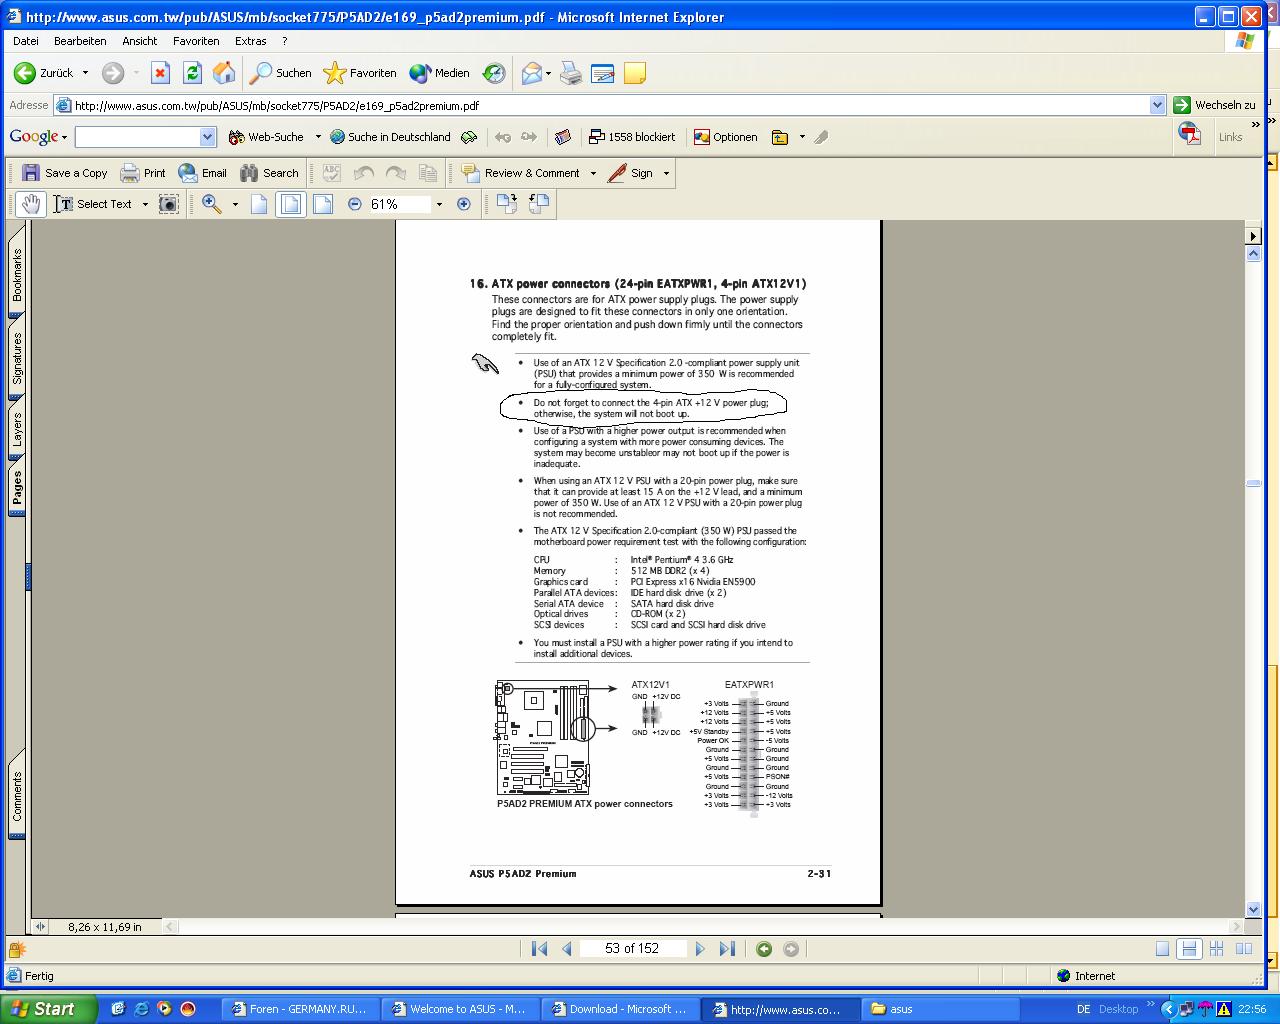
Task: Open the Pages panel tab
Action: 17,489
